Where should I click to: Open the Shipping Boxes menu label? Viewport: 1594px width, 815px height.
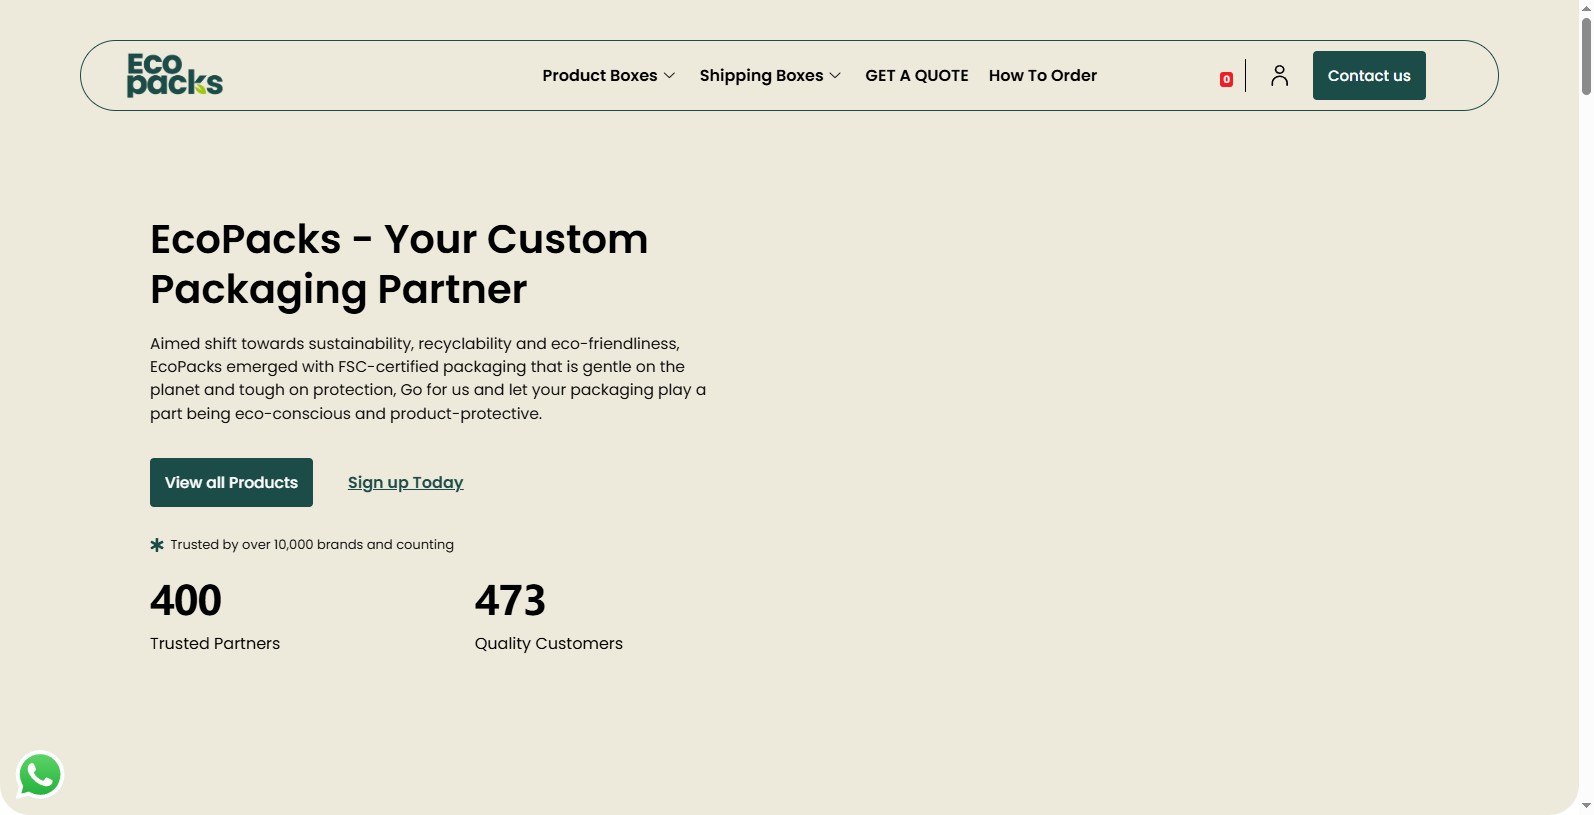(x=761, y=76)
